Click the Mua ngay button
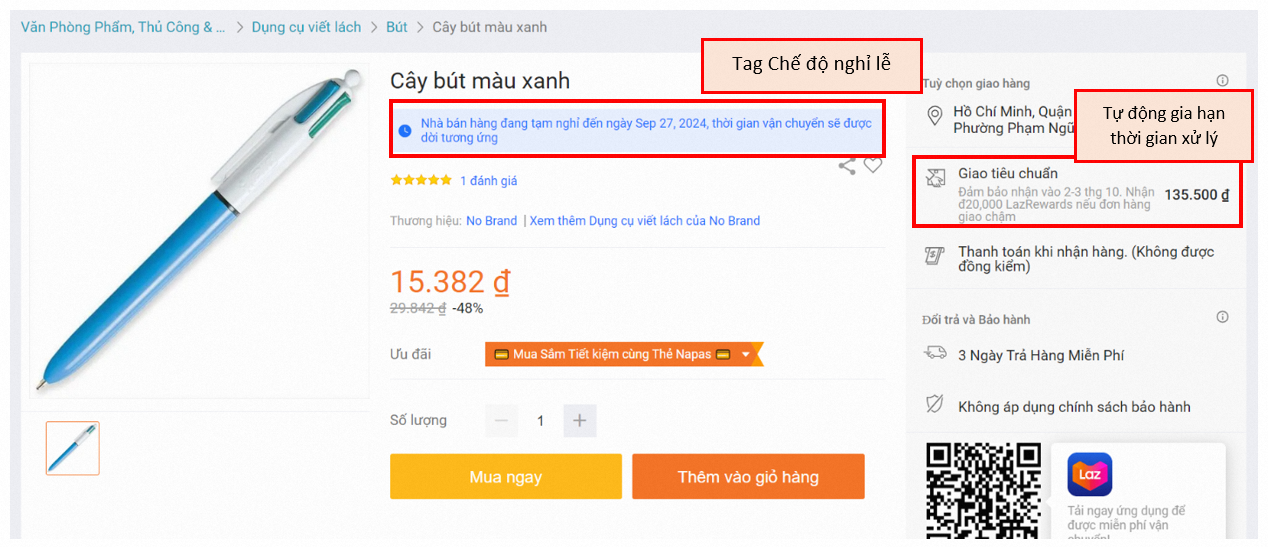Viewport: 1268px width, 547px height. [x=506, y=477]
